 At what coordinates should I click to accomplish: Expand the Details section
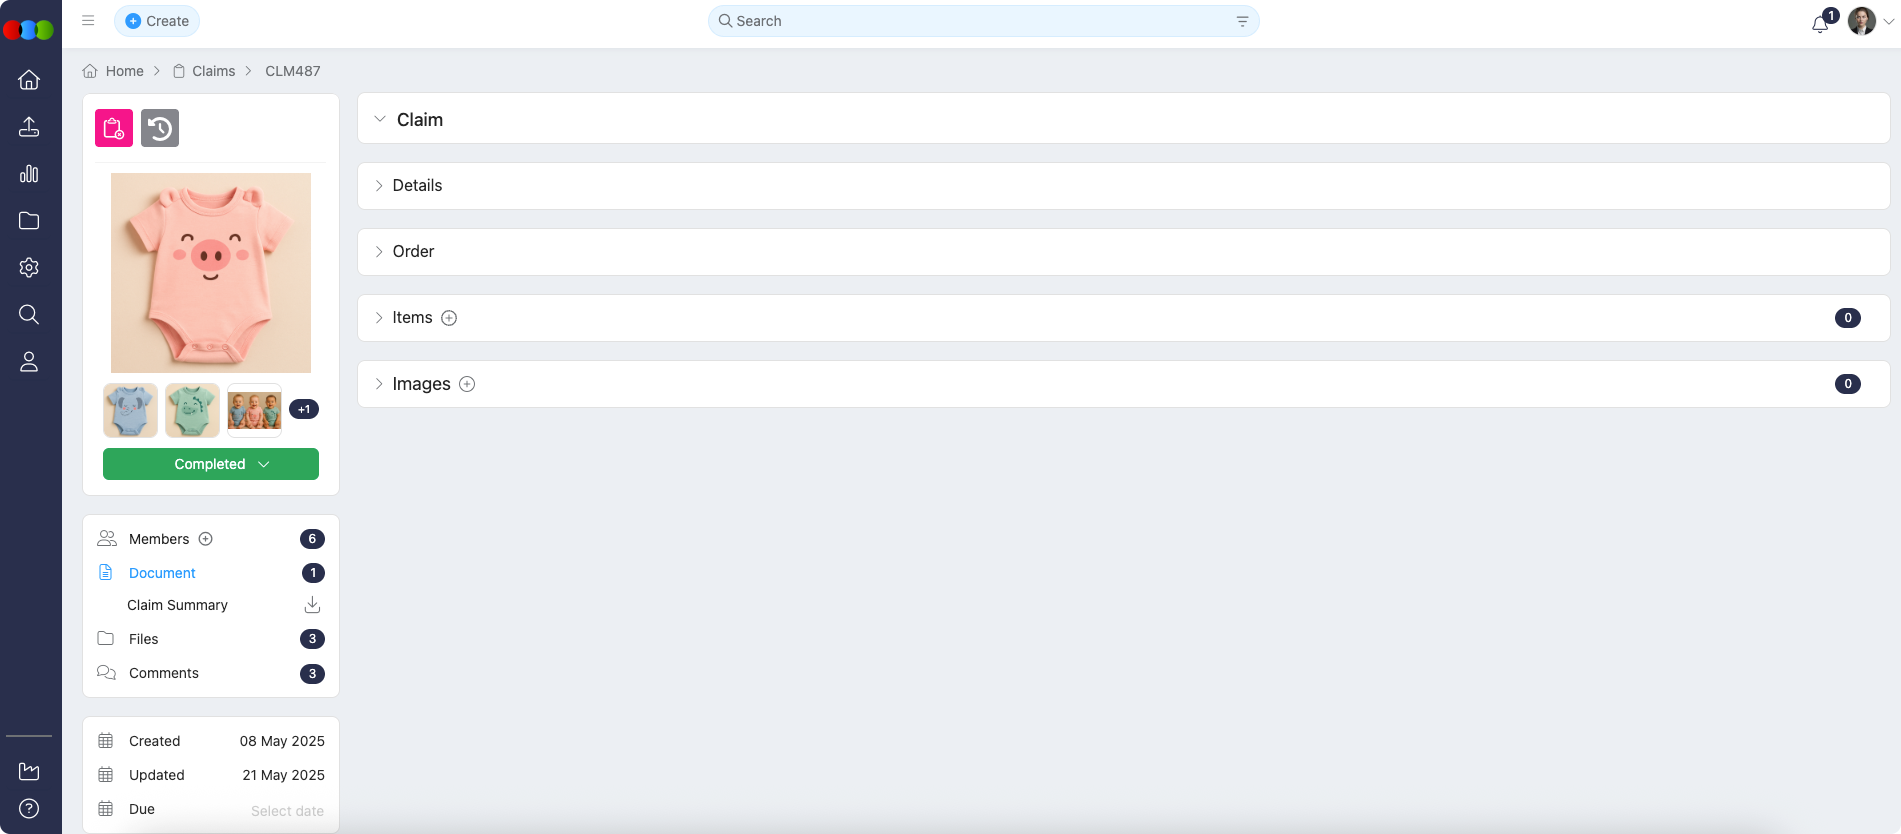pos(417,186)
